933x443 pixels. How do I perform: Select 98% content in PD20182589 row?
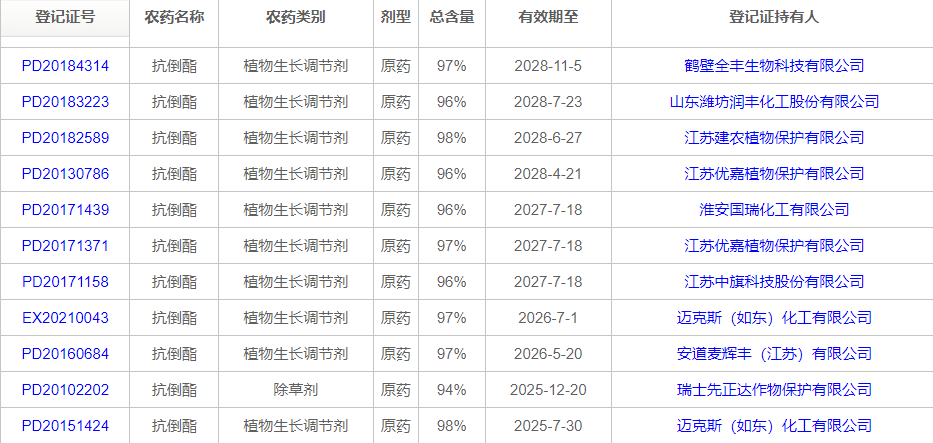452,138
